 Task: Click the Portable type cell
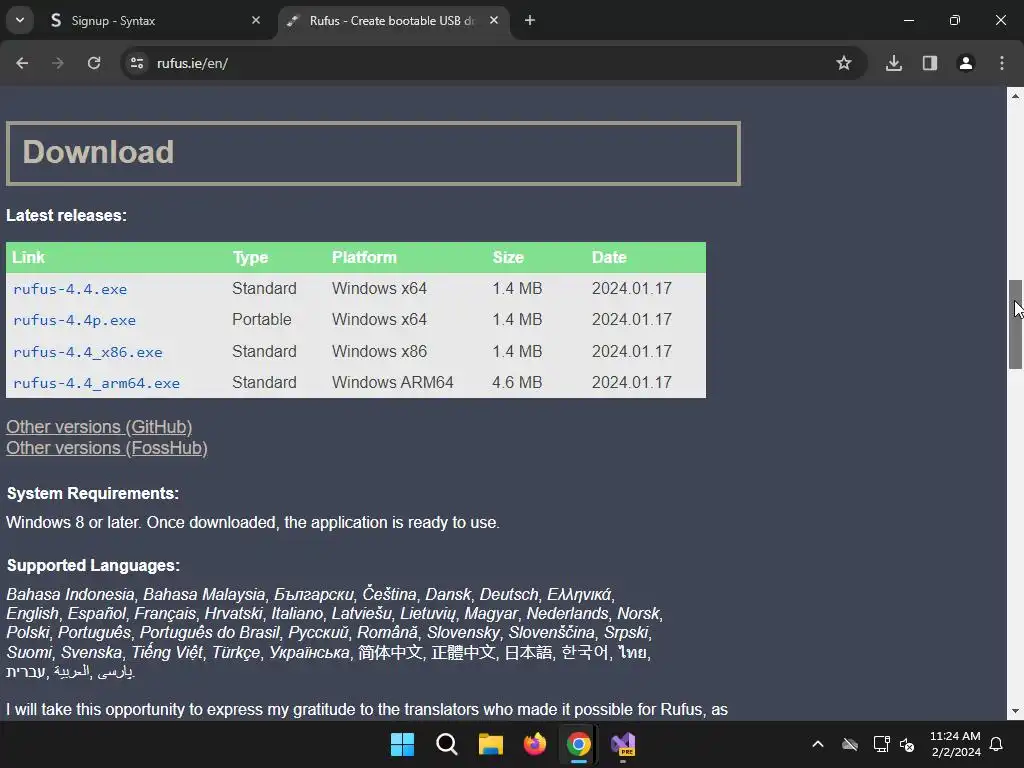pos(262,319)
